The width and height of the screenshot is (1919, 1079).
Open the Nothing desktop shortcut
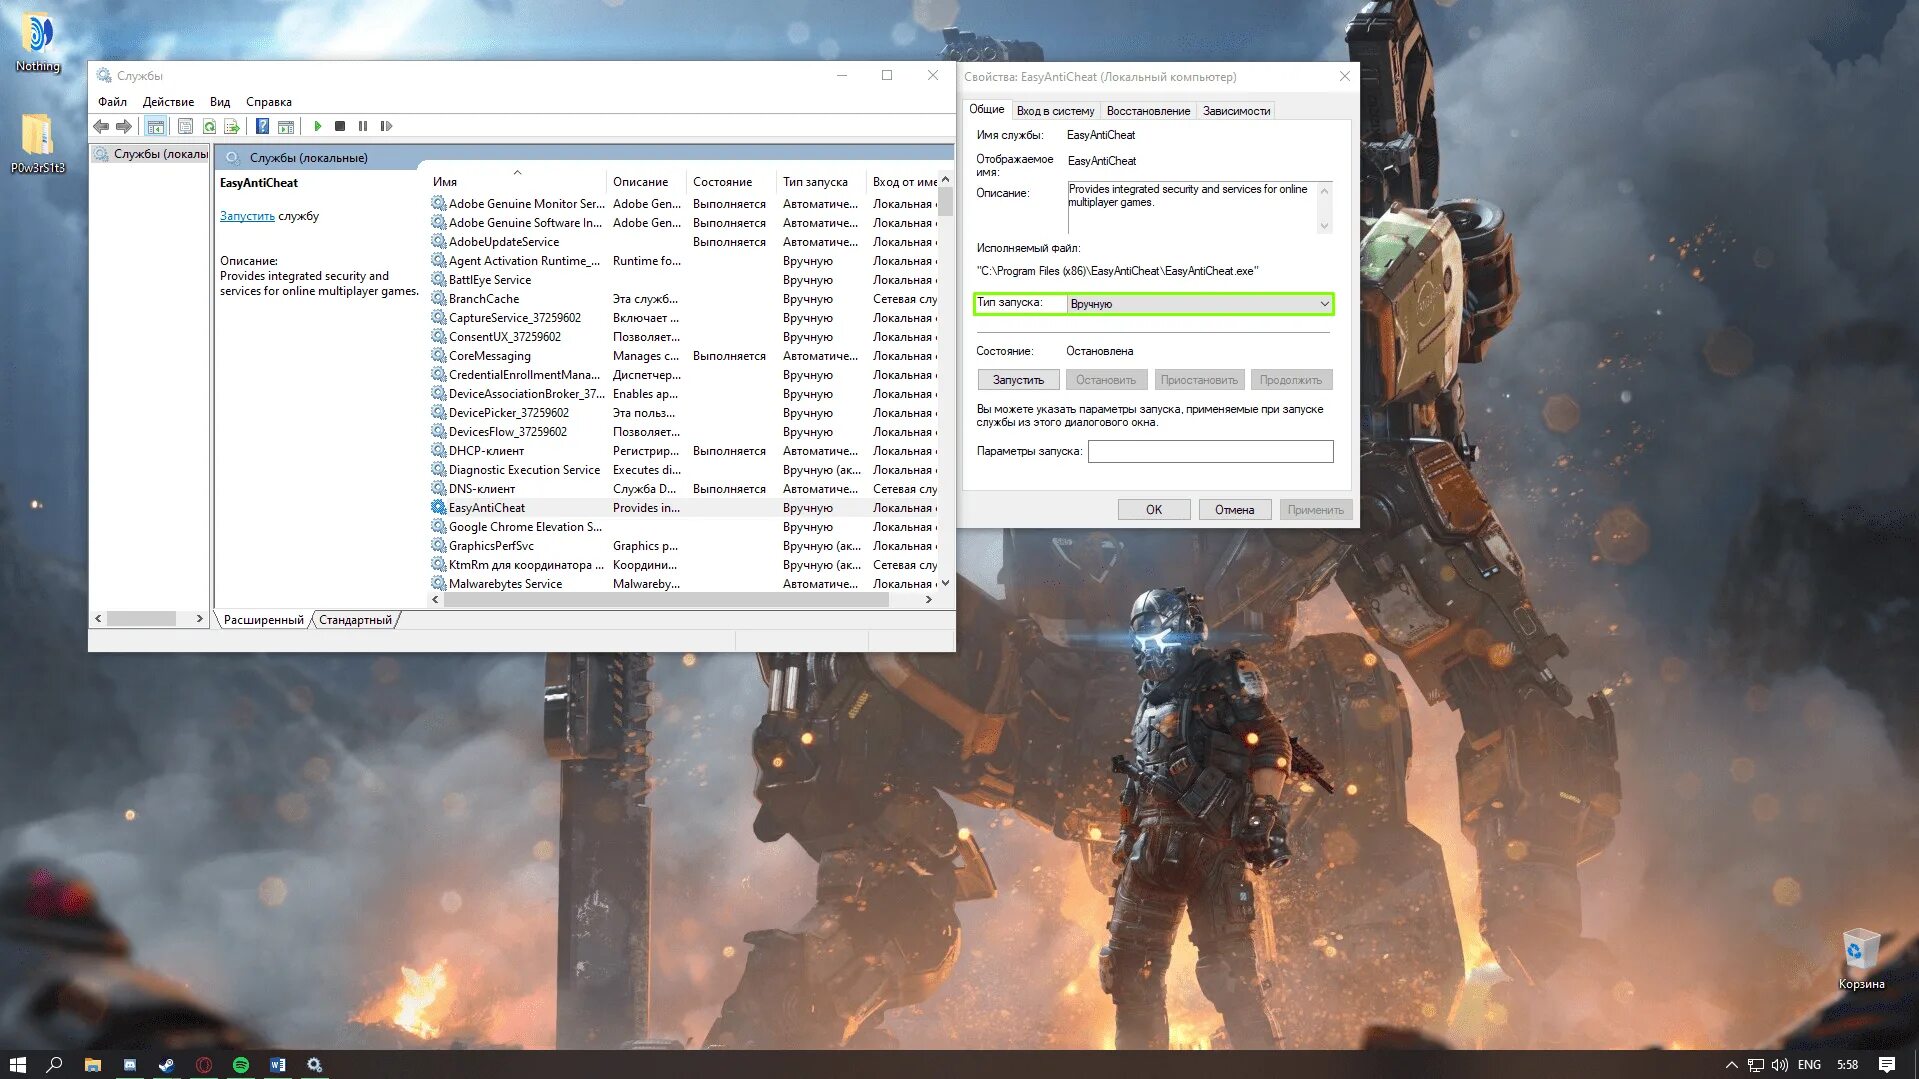(38, 43)
